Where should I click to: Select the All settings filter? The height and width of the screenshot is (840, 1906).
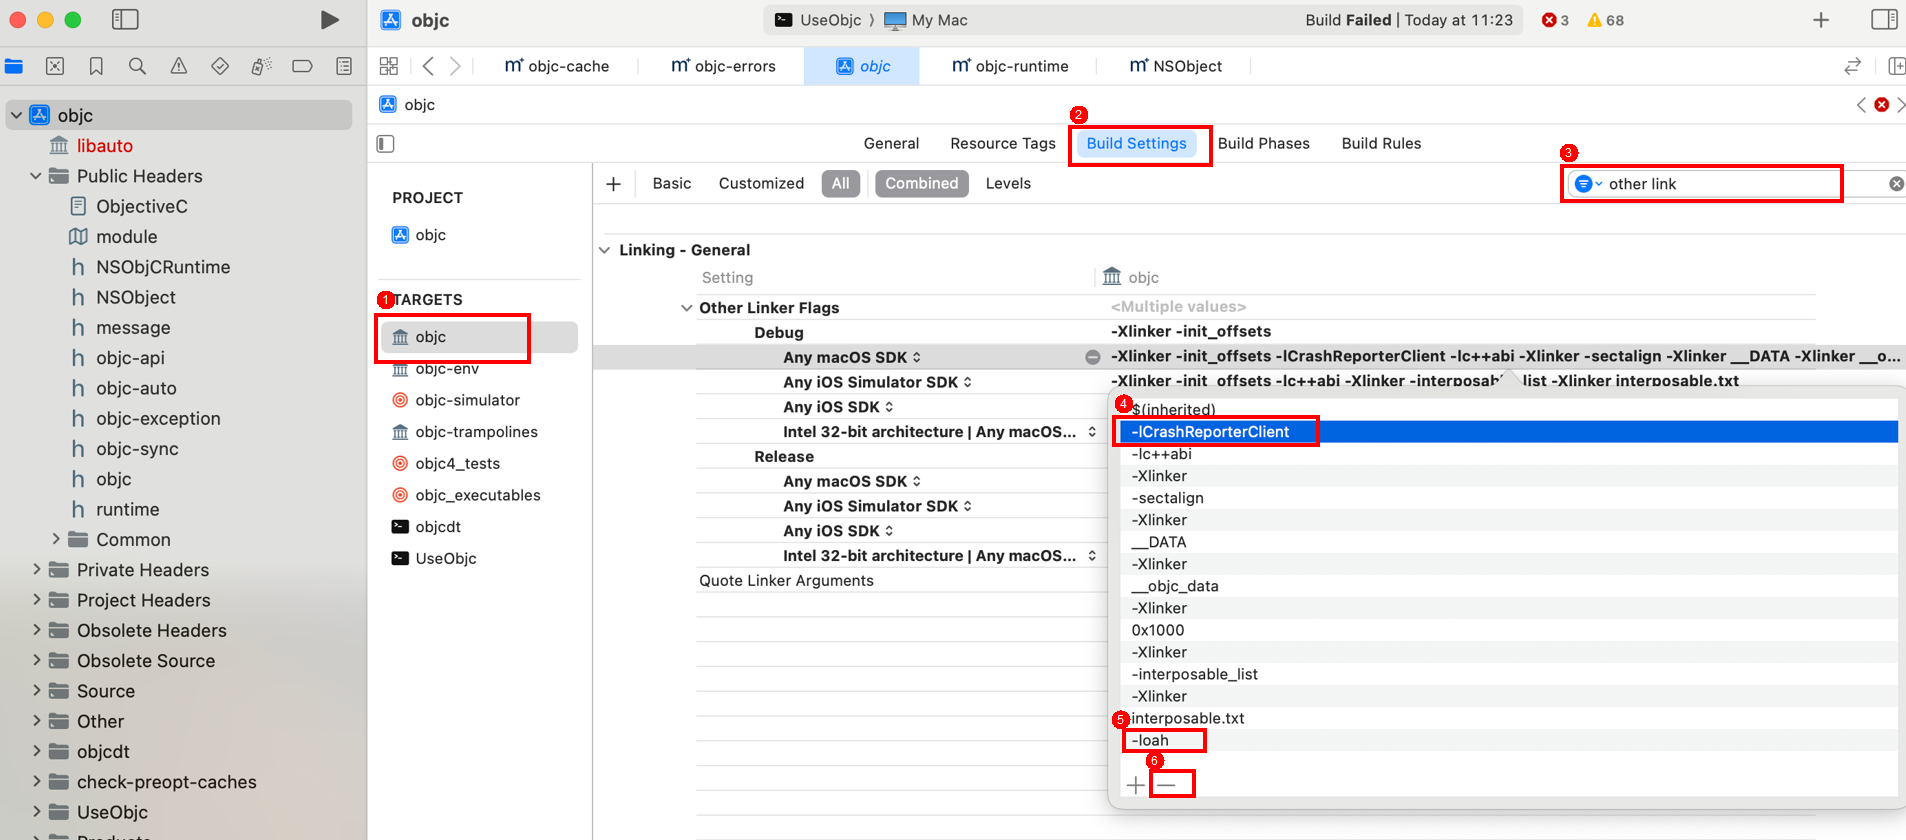click(x=841, y=184)
